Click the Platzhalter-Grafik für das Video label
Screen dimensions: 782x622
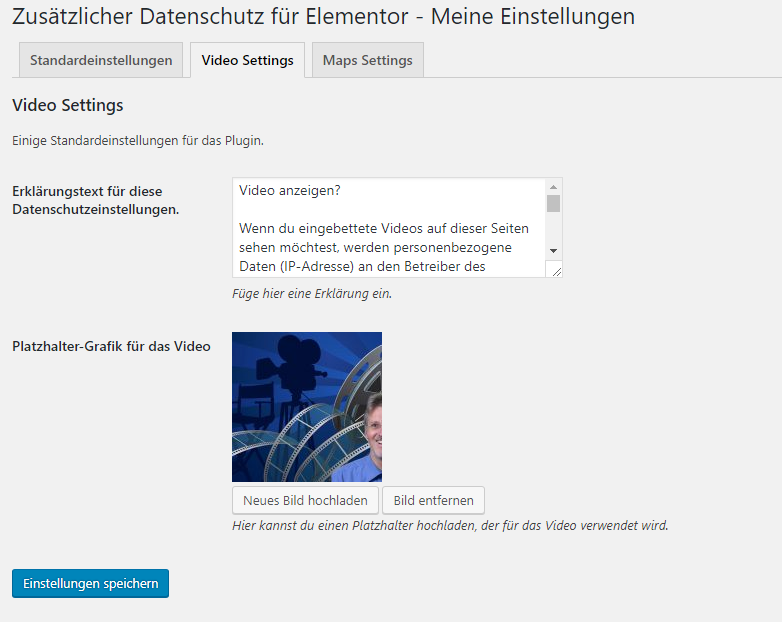coord(111,346)
